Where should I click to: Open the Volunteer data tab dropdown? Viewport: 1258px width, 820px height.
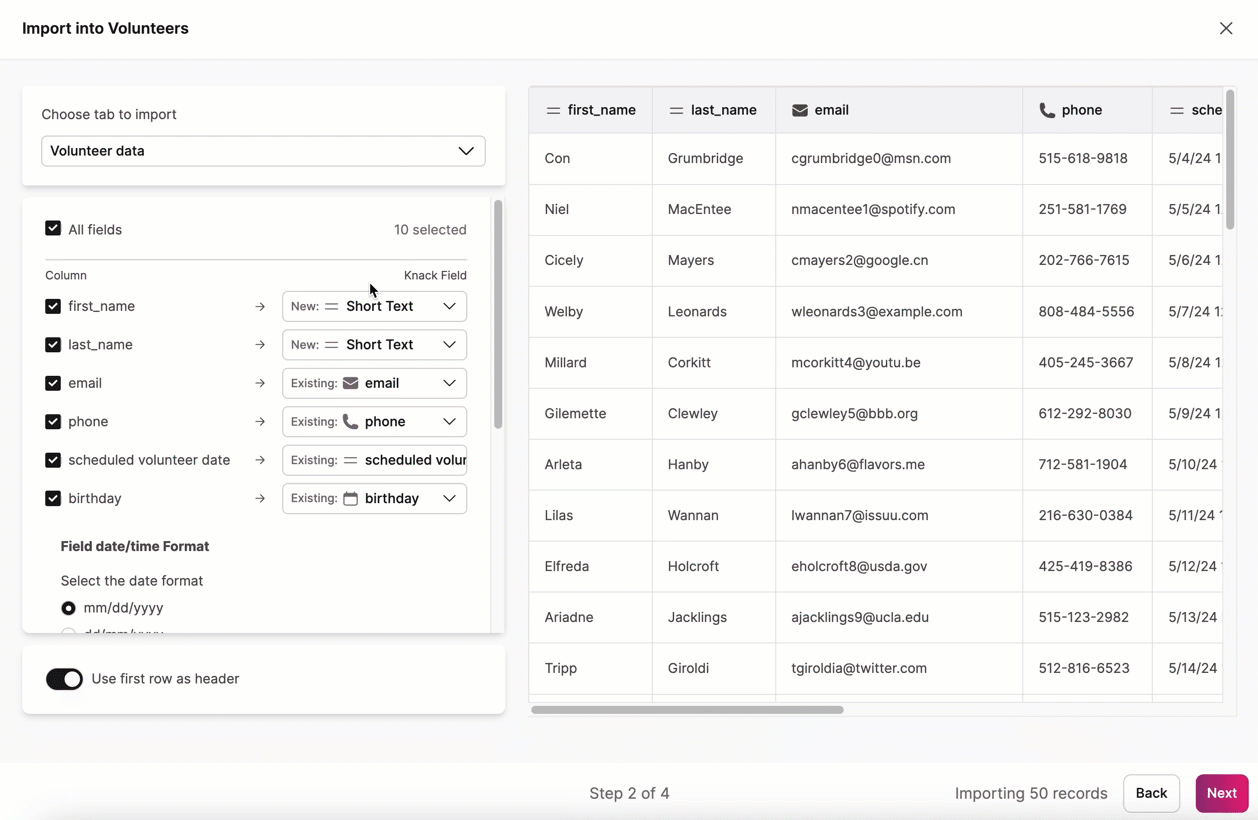click(263, 151)
